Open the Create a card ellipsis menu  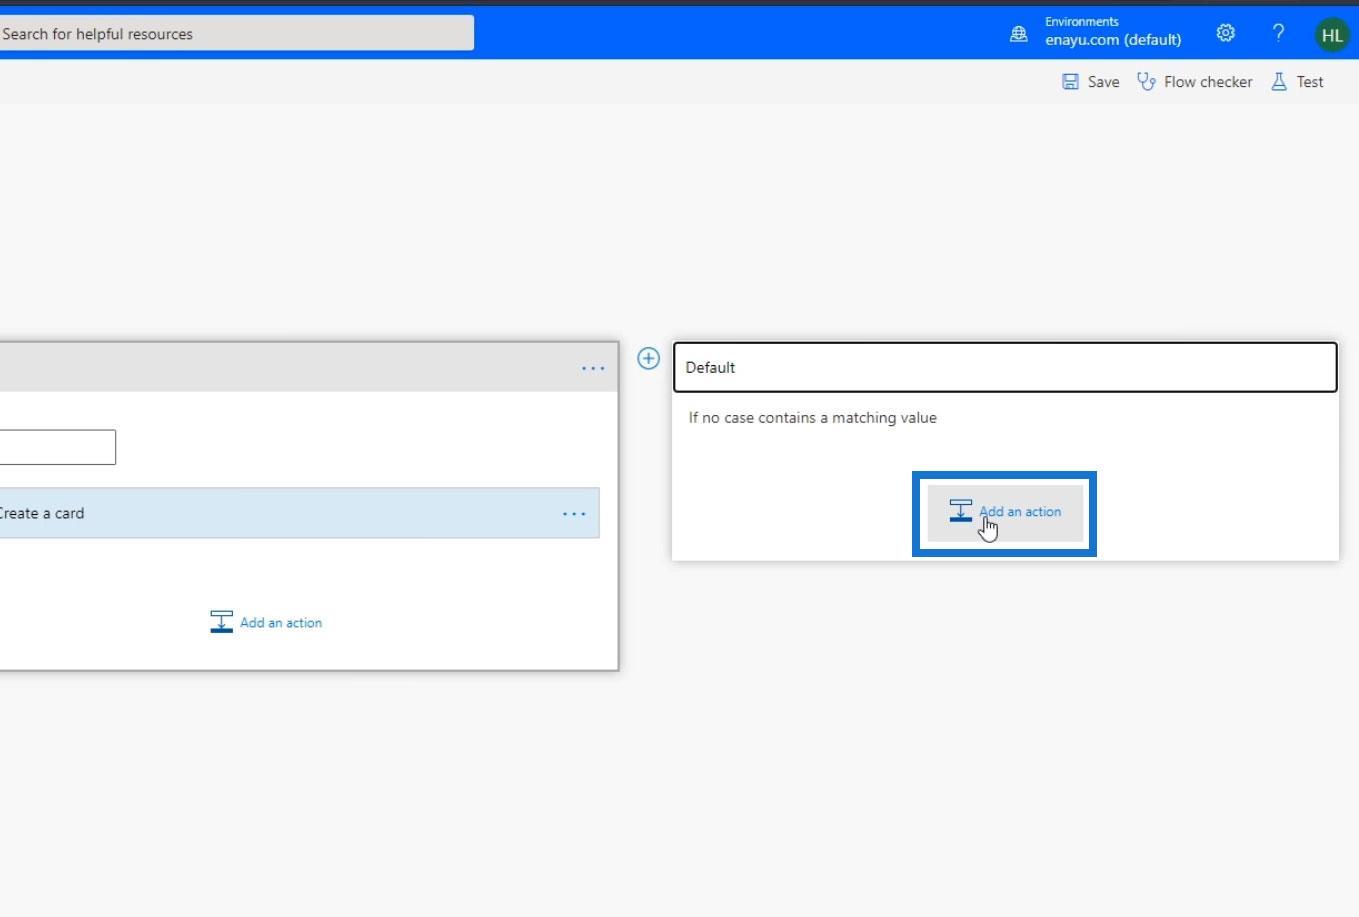coord(574,514)
